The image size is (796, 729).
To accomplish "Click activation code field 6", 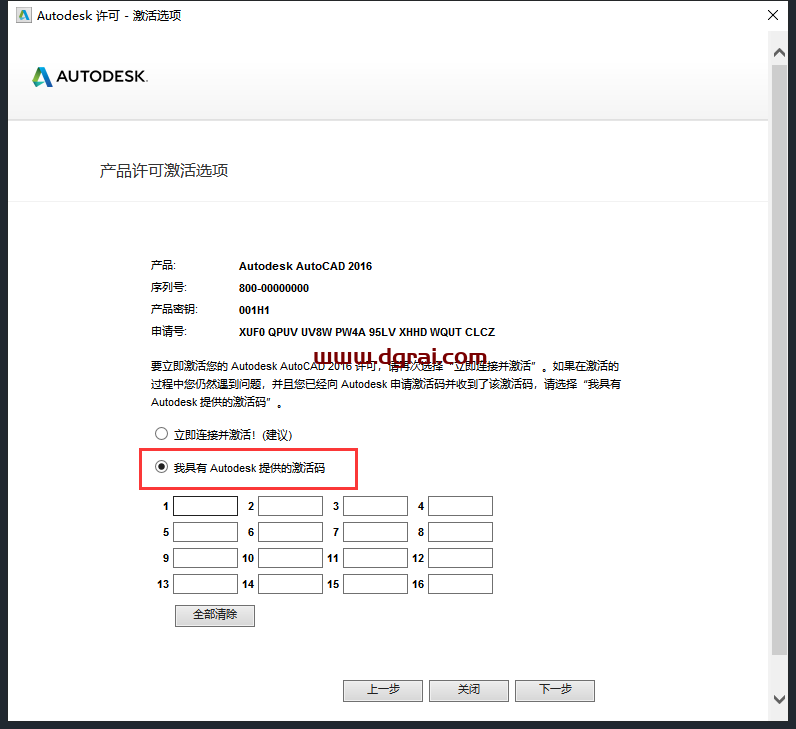I will [x=290, y=532].
